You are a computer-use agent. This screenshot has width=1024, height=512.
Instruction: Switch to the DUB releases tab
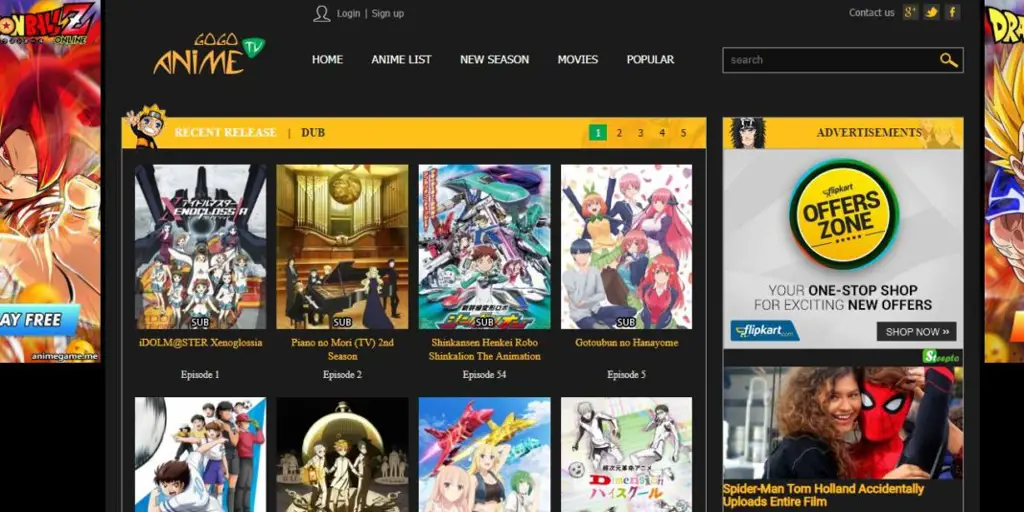313,133
